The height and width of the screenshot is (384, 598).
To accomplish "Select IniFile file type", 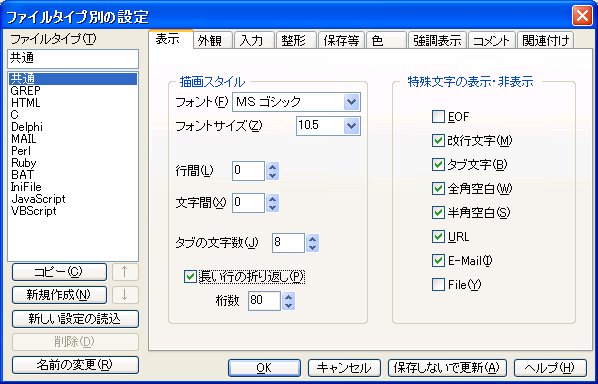I will click(73, 187).
